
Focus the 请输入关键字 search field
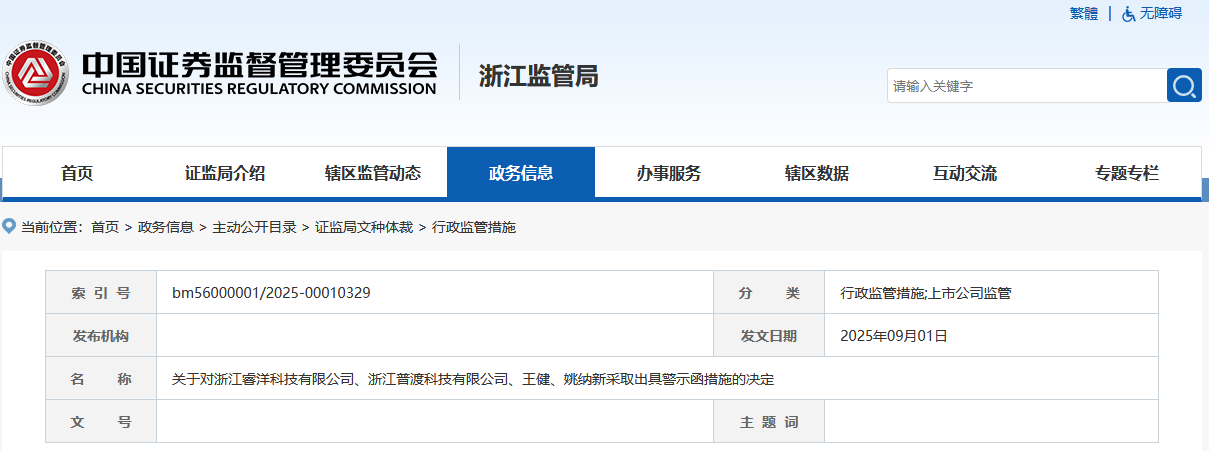[1027, 86]
